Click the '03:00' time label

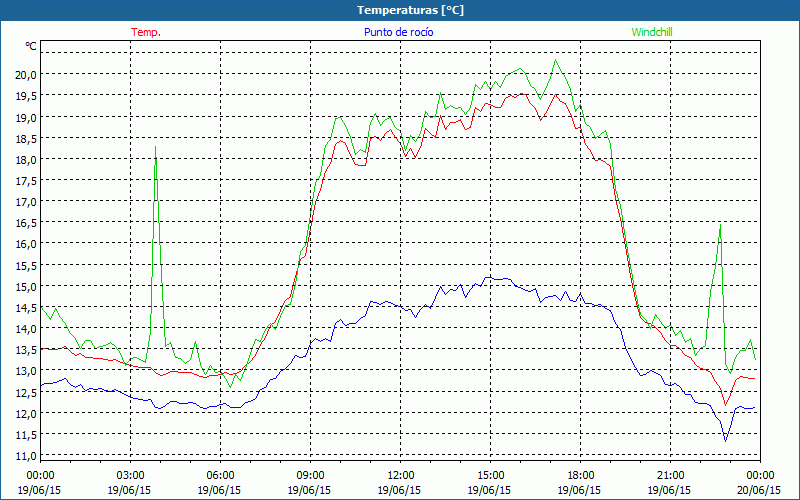coord(130,476)
